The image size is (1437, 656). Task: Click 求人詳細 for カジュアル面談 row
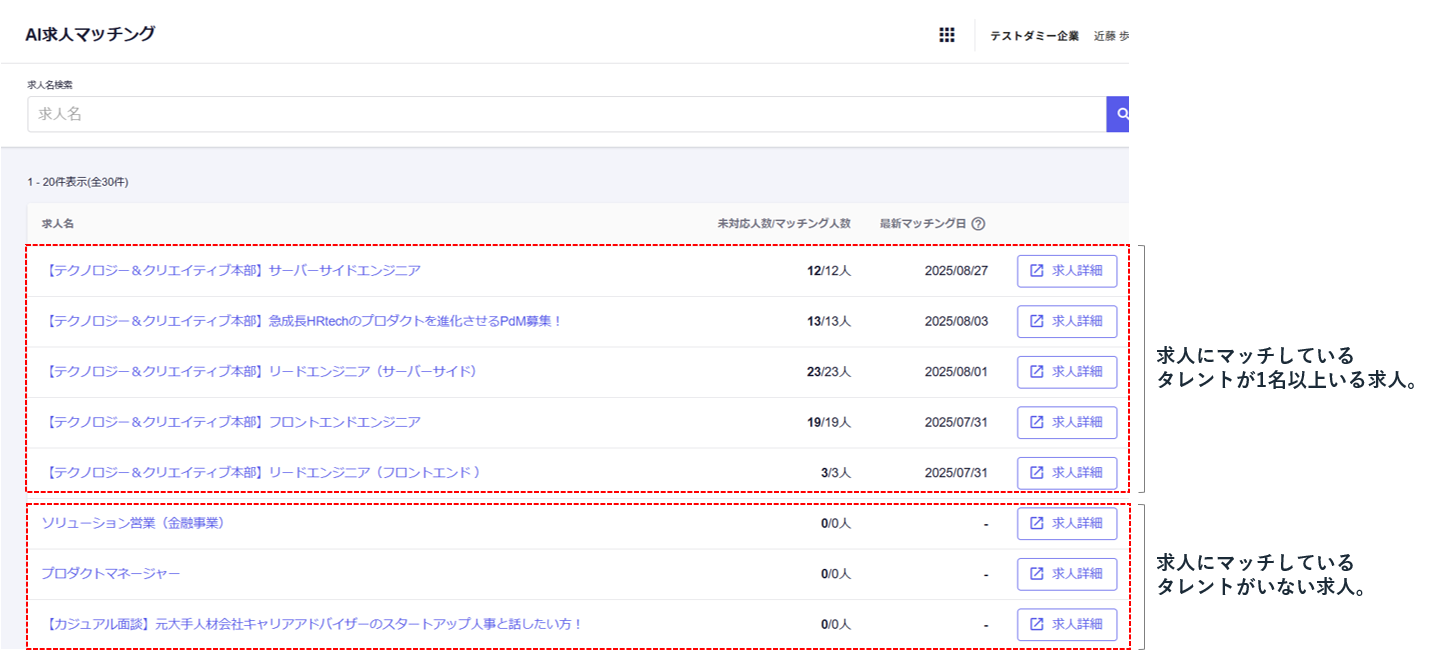1066,624
